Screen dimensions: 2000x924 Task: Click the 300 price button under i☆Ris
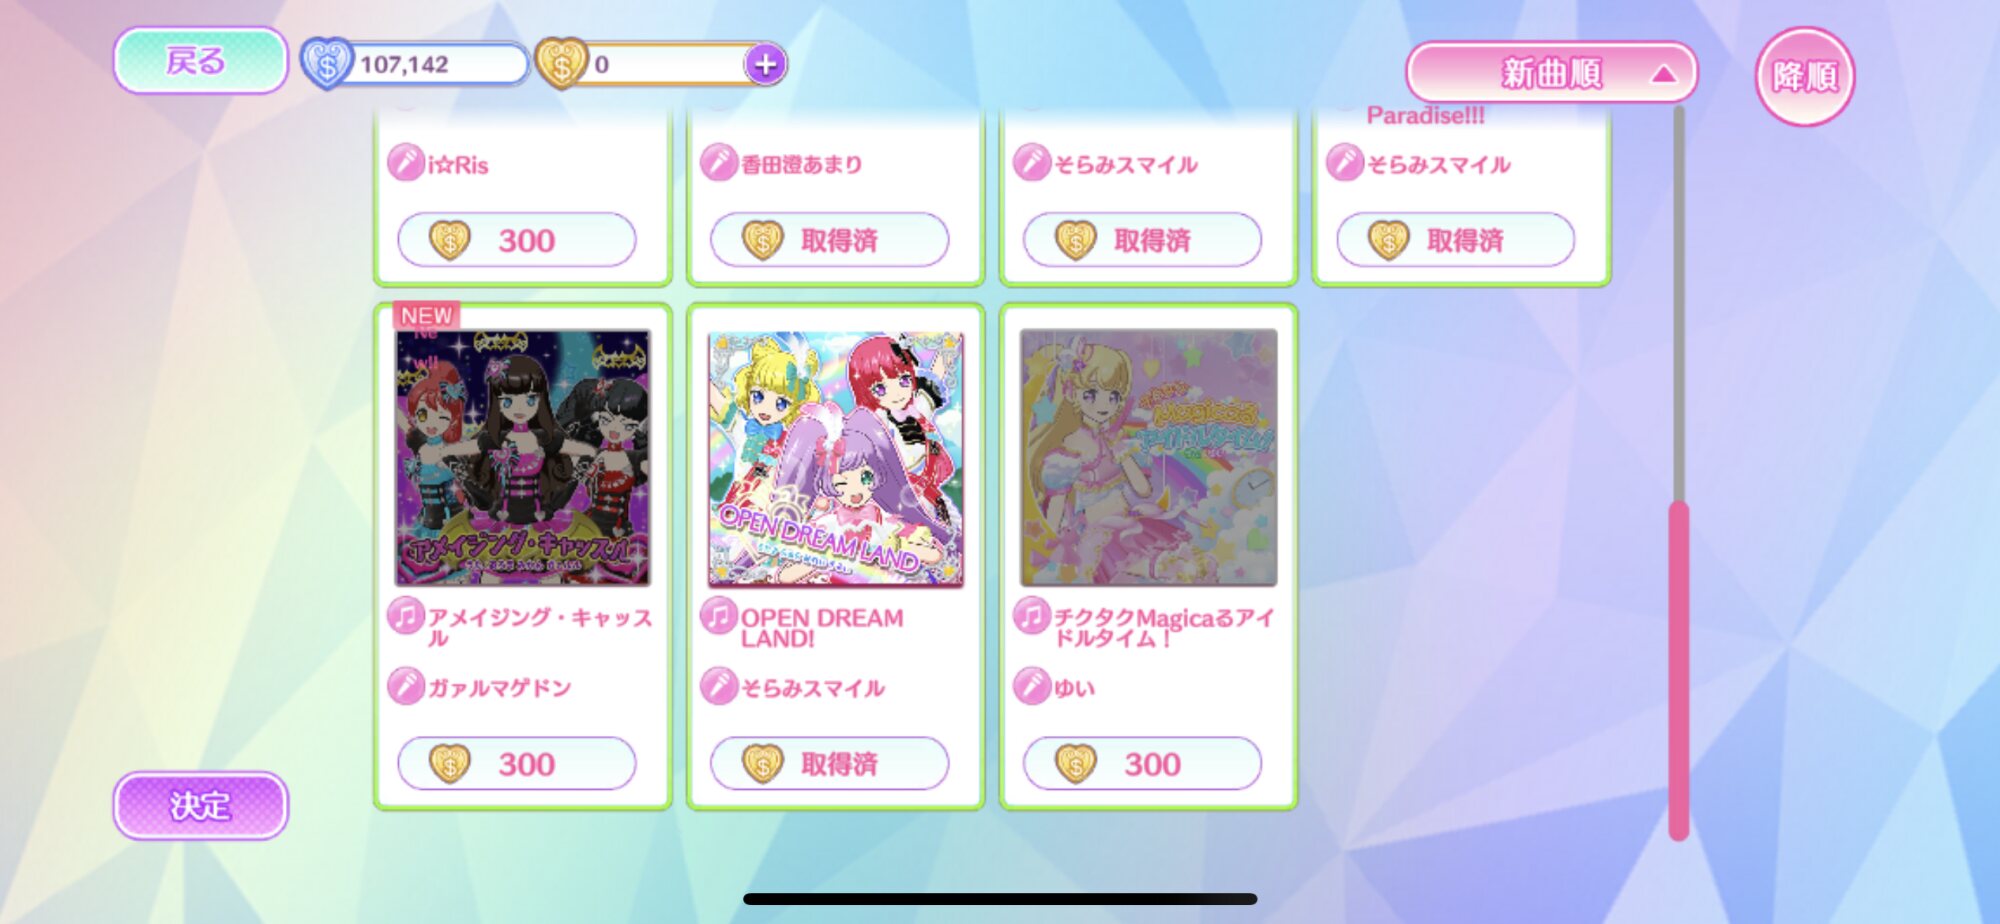click(517, 240)
